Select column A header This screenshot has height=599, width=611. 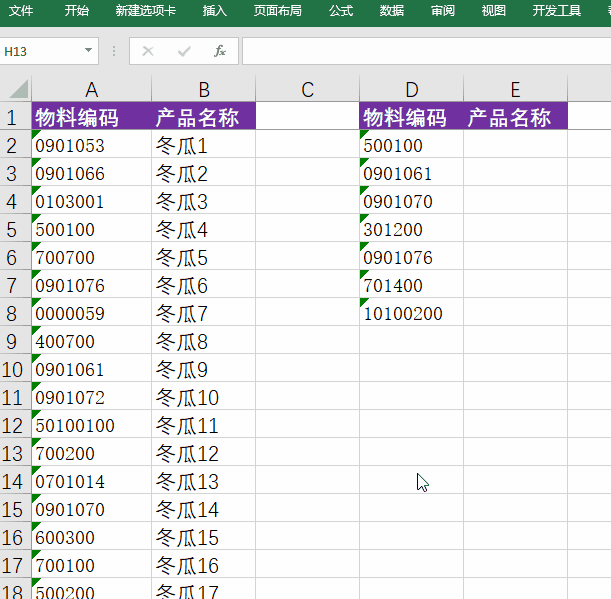click(91, 90)
